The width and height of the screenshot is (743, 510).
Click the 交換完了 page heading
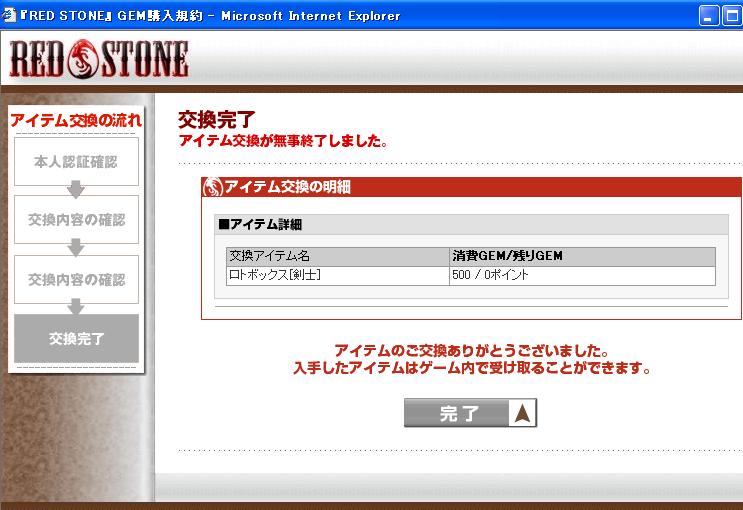(x=217, y=120)
